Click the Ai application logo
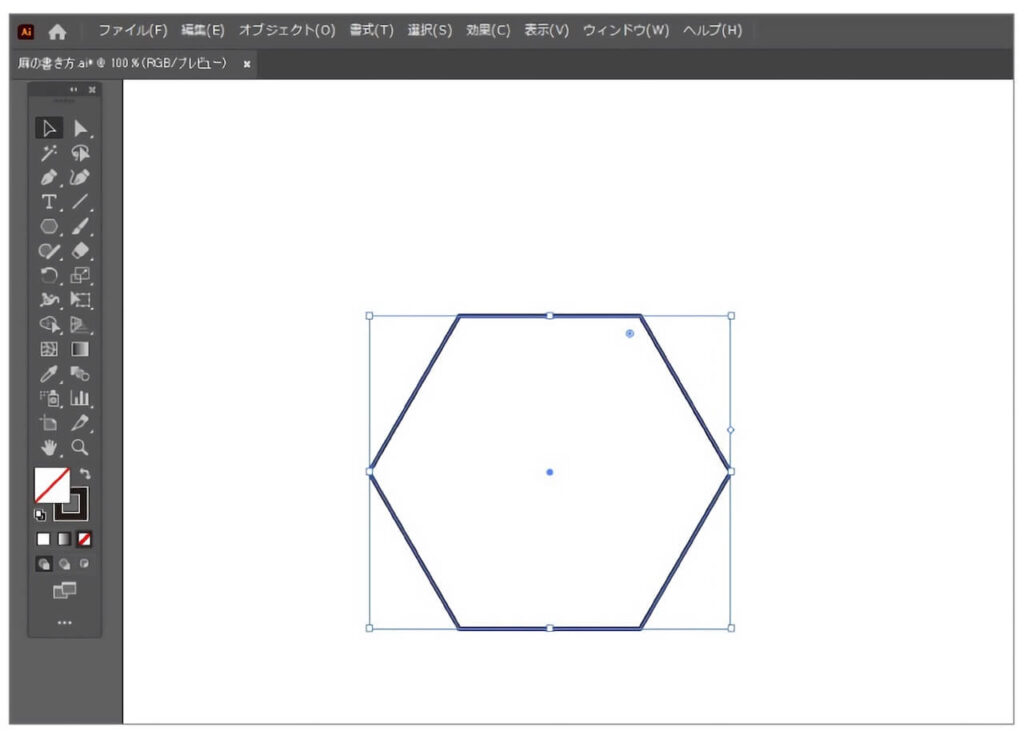This screenshot has height=735, width=1024. [26, 31]
